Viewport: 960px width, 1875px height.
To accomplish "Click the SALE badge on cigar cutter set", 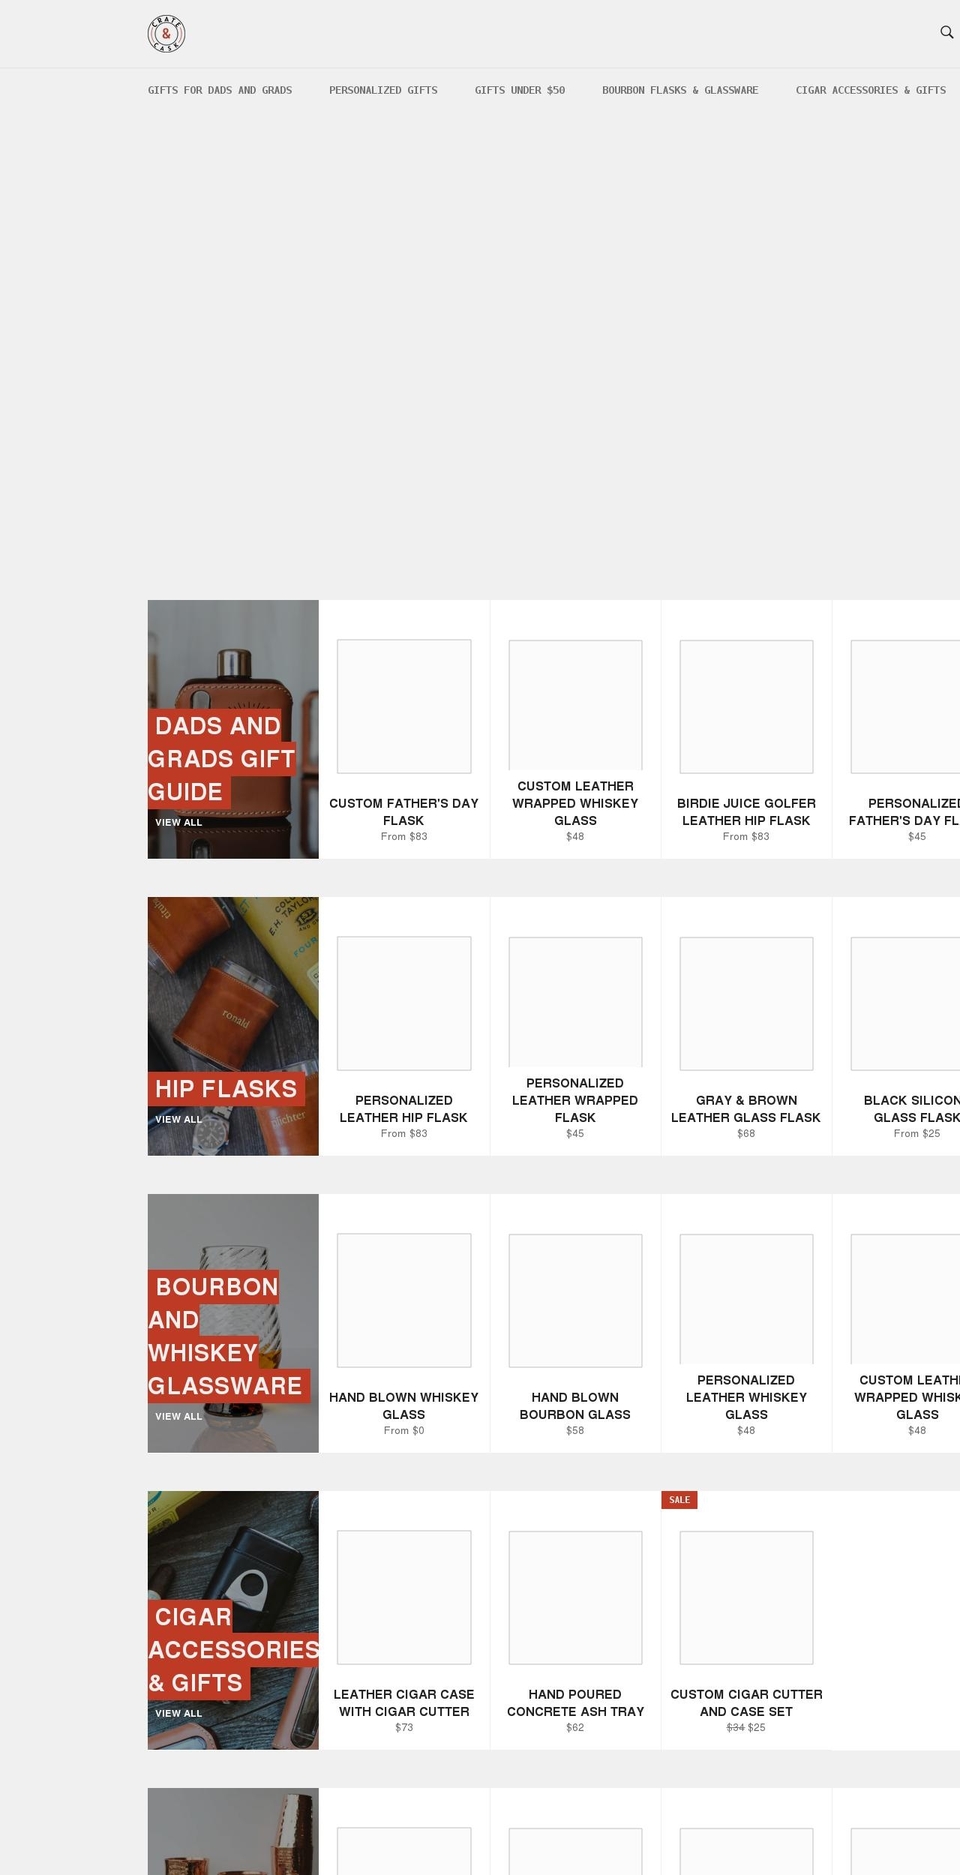I will [x=679, y=1500].
